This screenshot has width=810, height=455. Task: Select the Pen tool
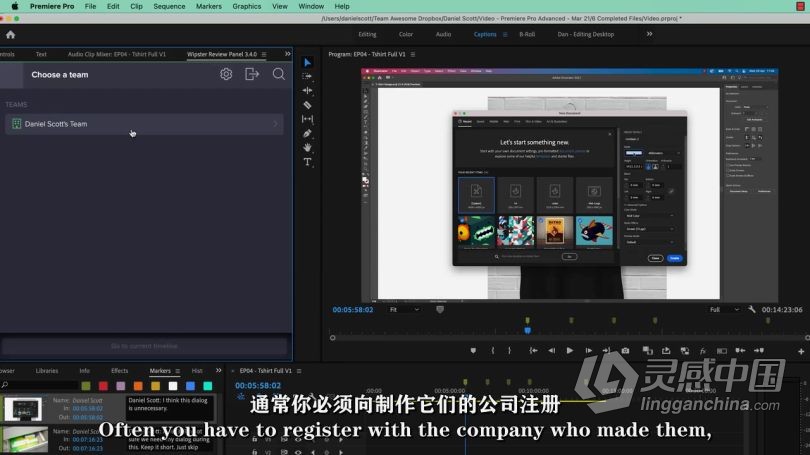(x=307, y=133)
